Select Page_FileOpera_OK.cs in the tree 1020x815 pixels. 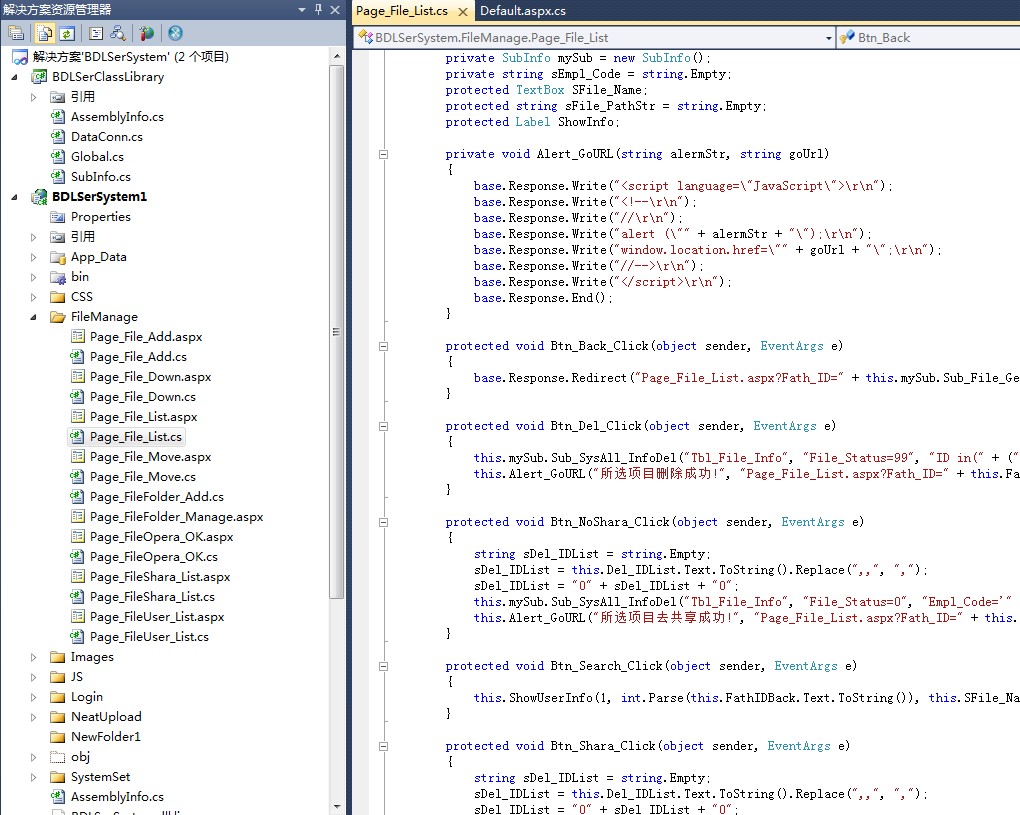(x=154, y=557)
